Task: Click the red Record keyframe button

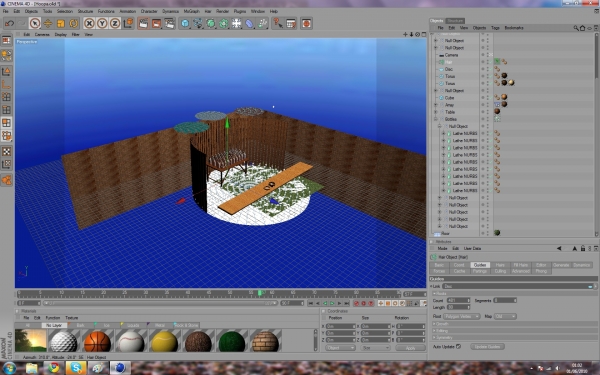Action: 357,303
